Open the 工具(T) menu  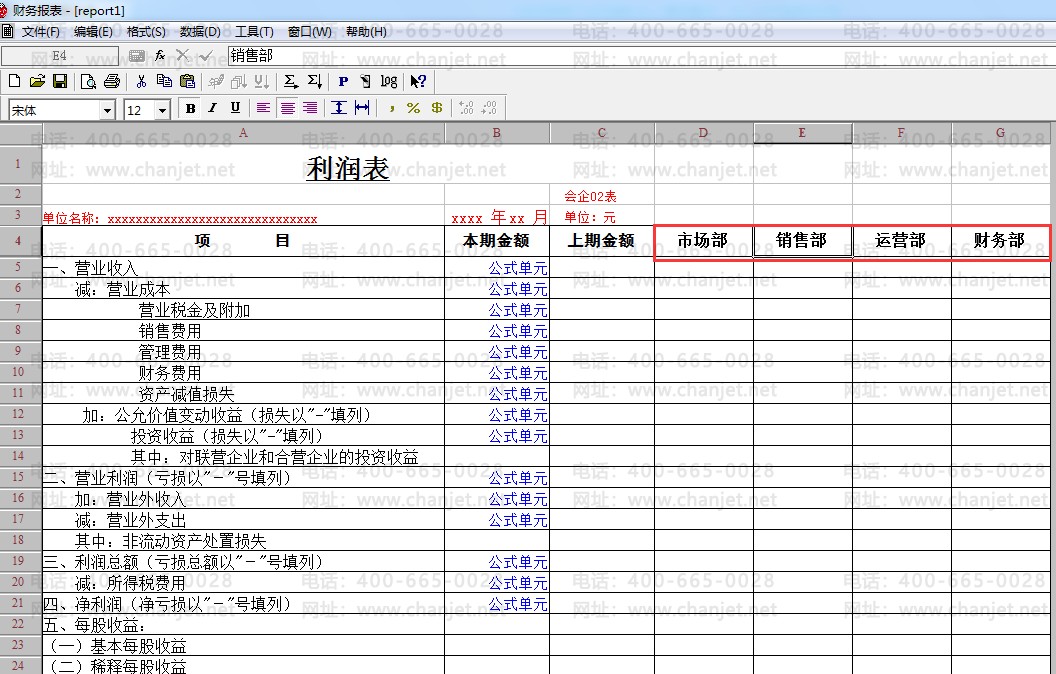pyautogui.click(x=254, y=32)
